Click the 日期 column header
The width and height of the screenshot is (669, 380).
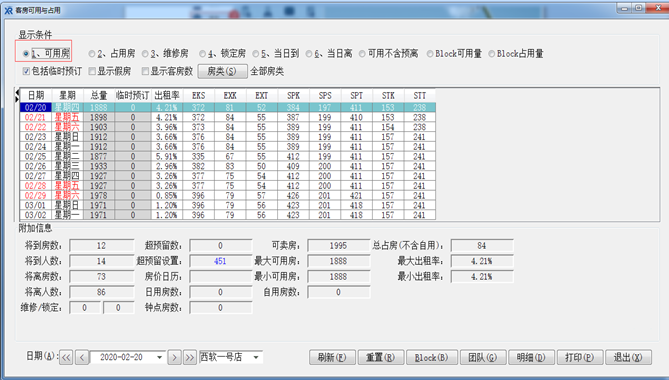pyautogui.click(x=36, y=96)
